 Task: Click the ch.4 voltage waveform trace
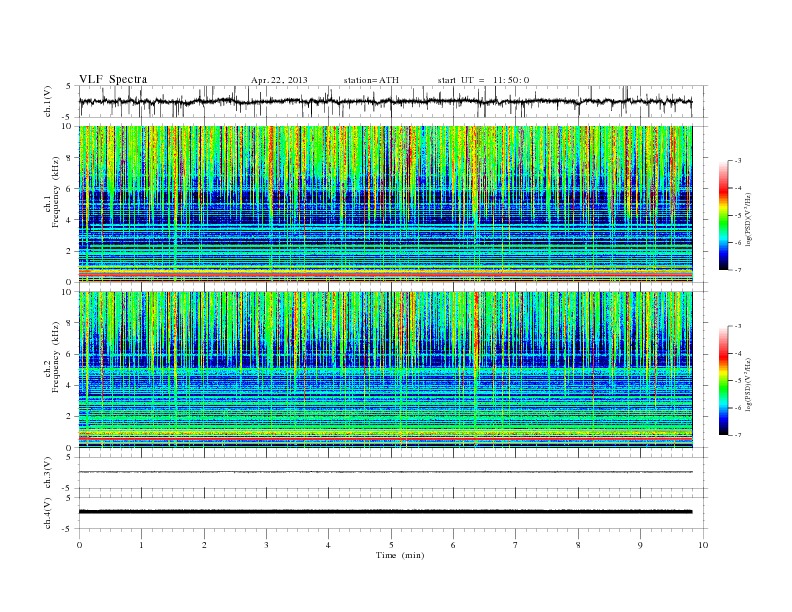[x=385, y=512]
